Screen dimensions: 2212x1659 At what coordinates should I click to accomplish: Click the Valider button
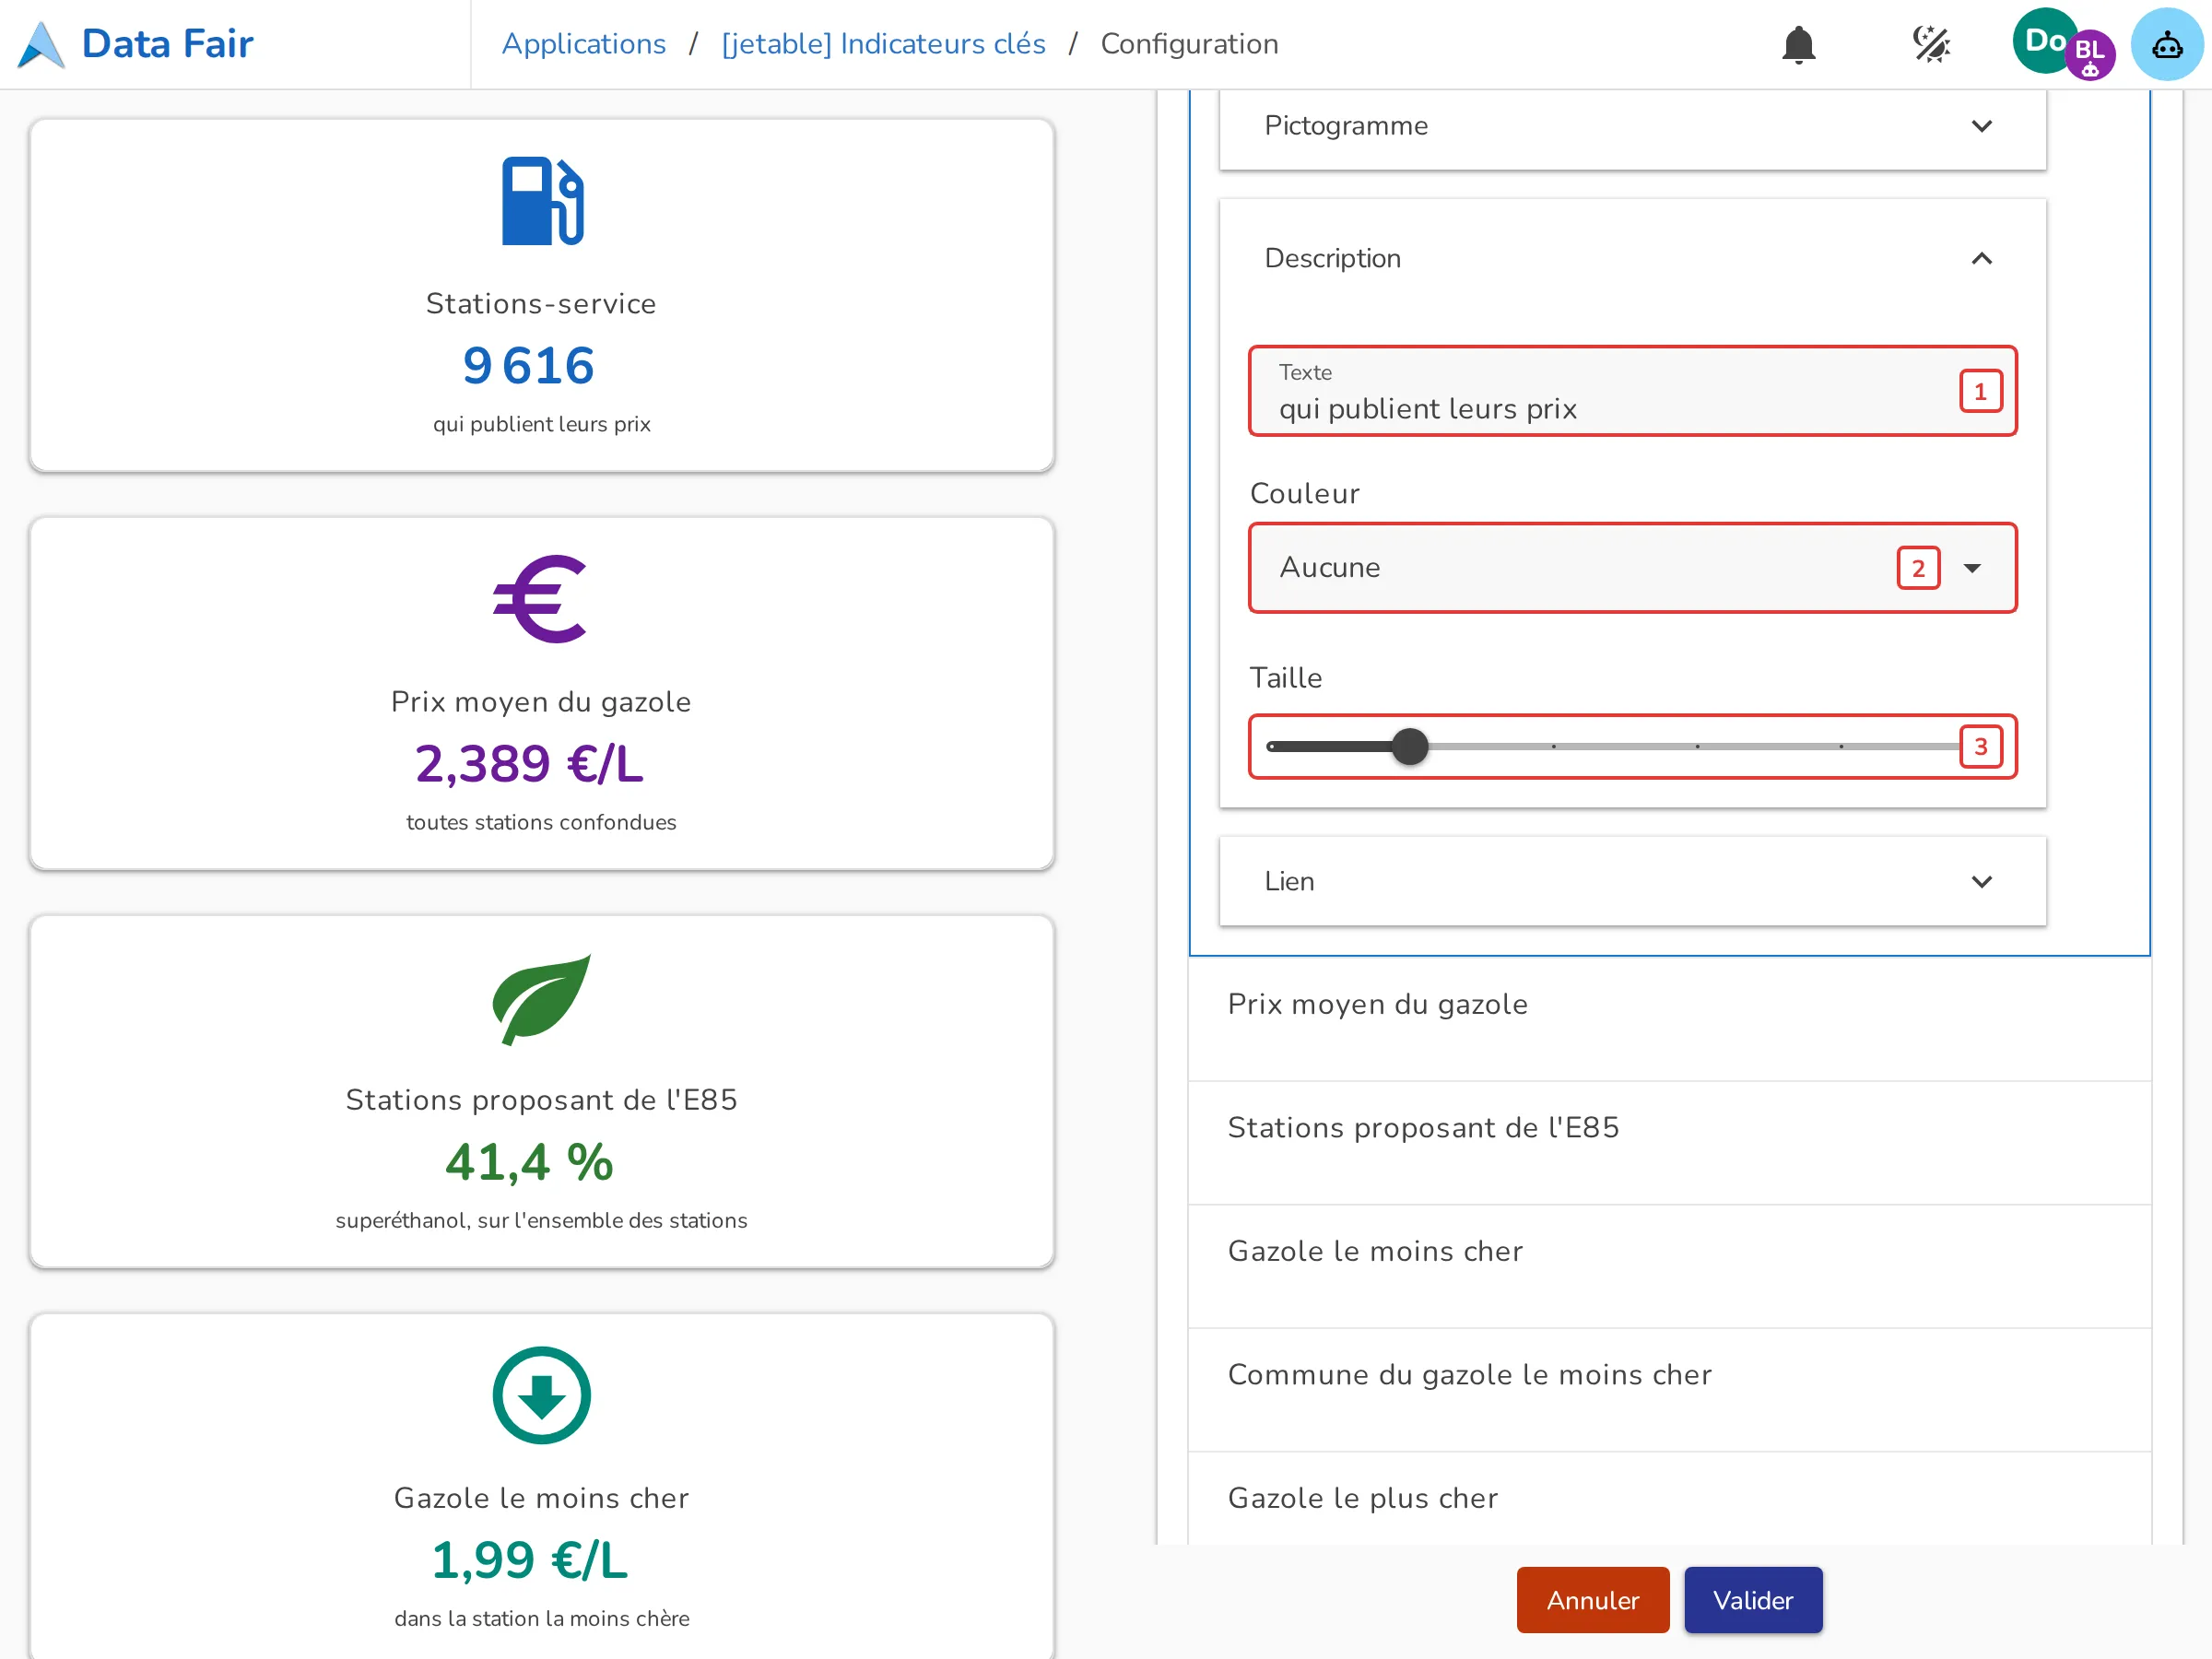click(1752, 1600)
